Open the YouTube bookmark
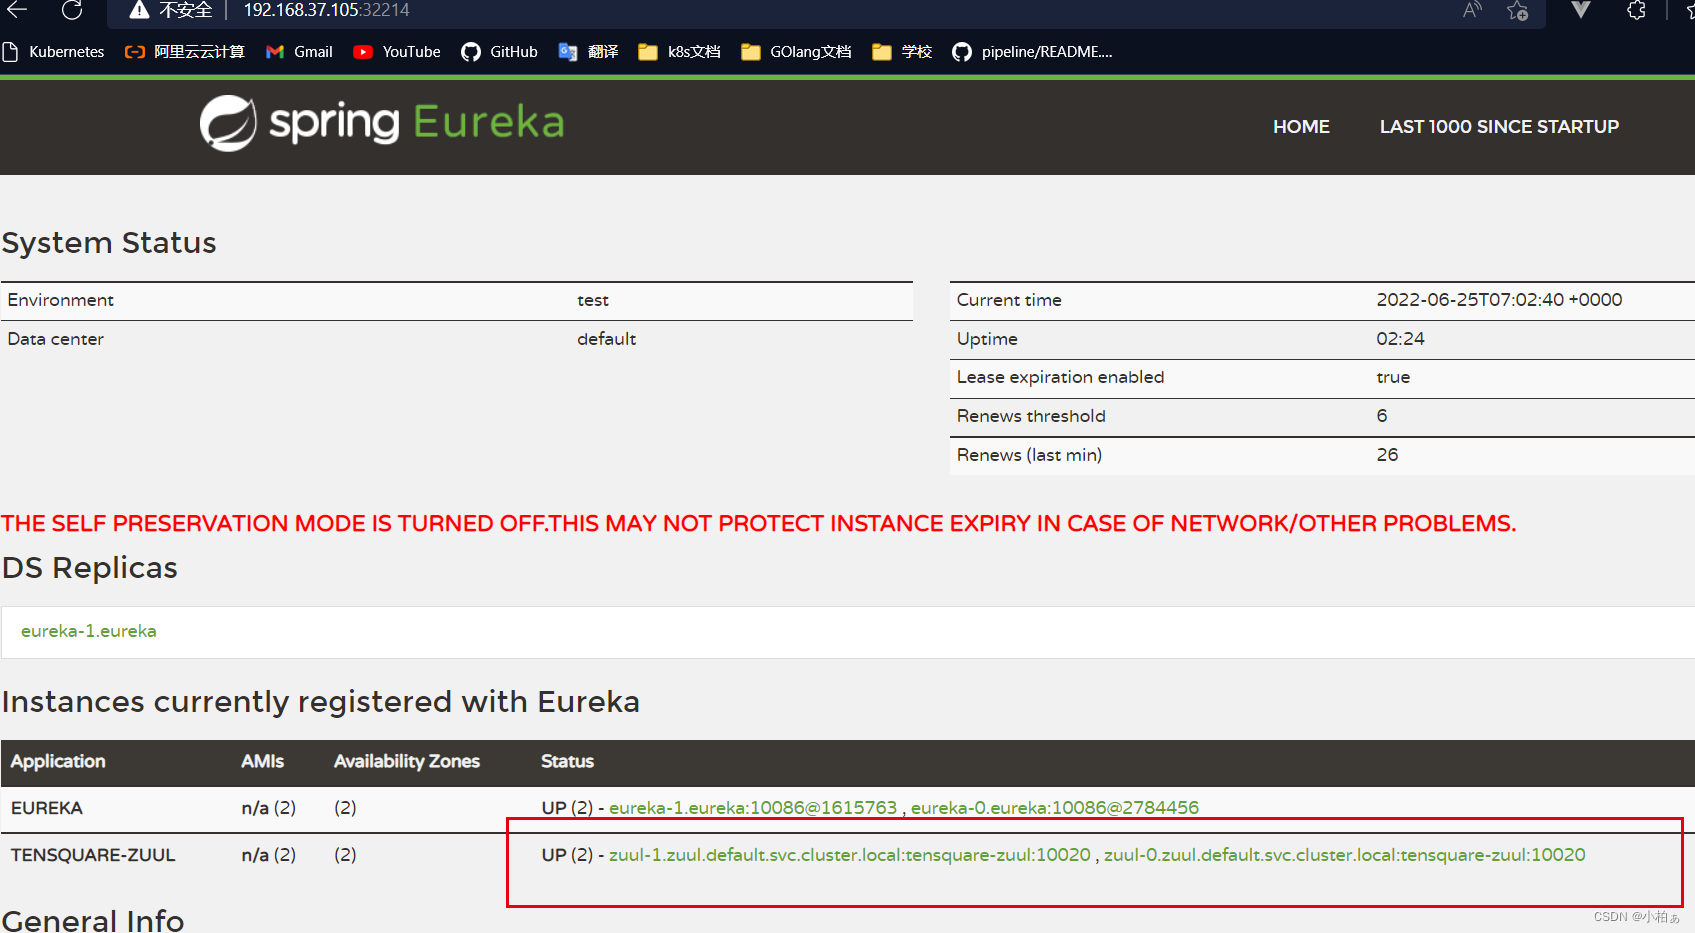 click(397, 52)
